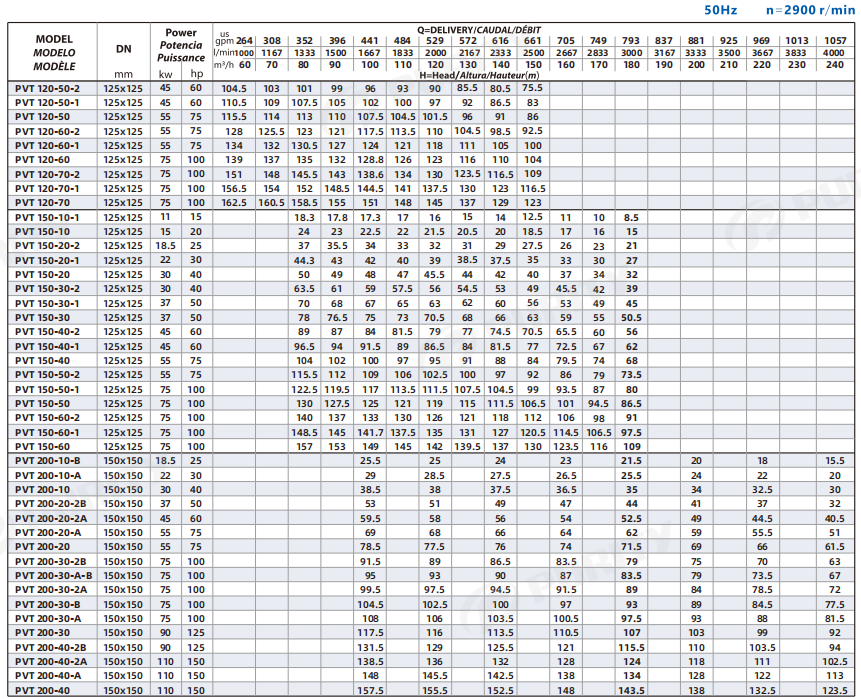Click the PVT 200-30-A-B model name

[x=55, y=576]
